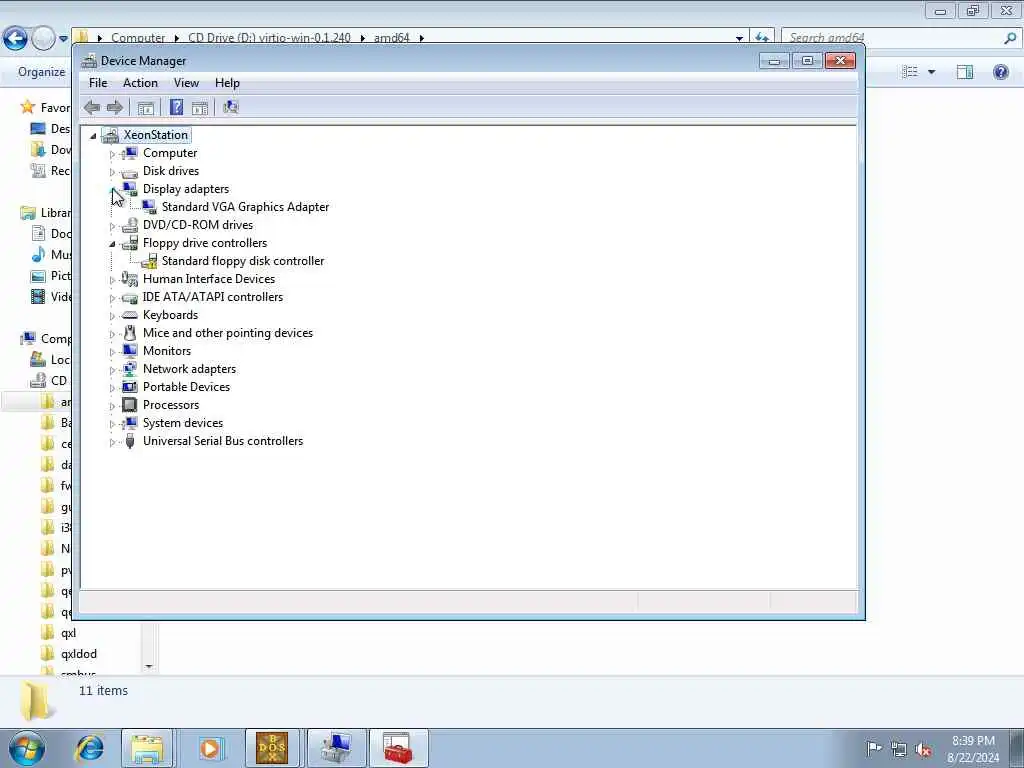This screenshot has height=768, width=1024.
Task: Select the XeonStation tree item
Action: (x=155, y=135)
